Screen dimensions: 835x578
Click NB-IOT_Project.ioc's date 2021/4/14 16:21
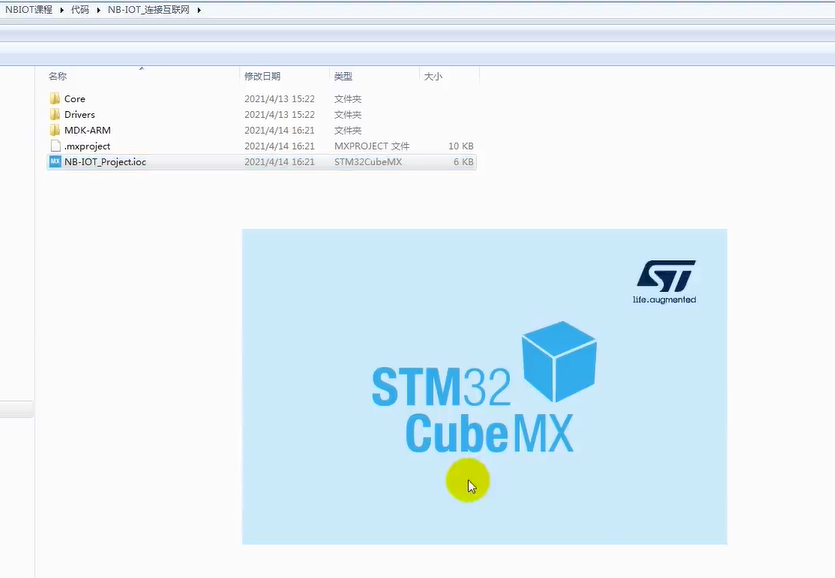[280, 161]
